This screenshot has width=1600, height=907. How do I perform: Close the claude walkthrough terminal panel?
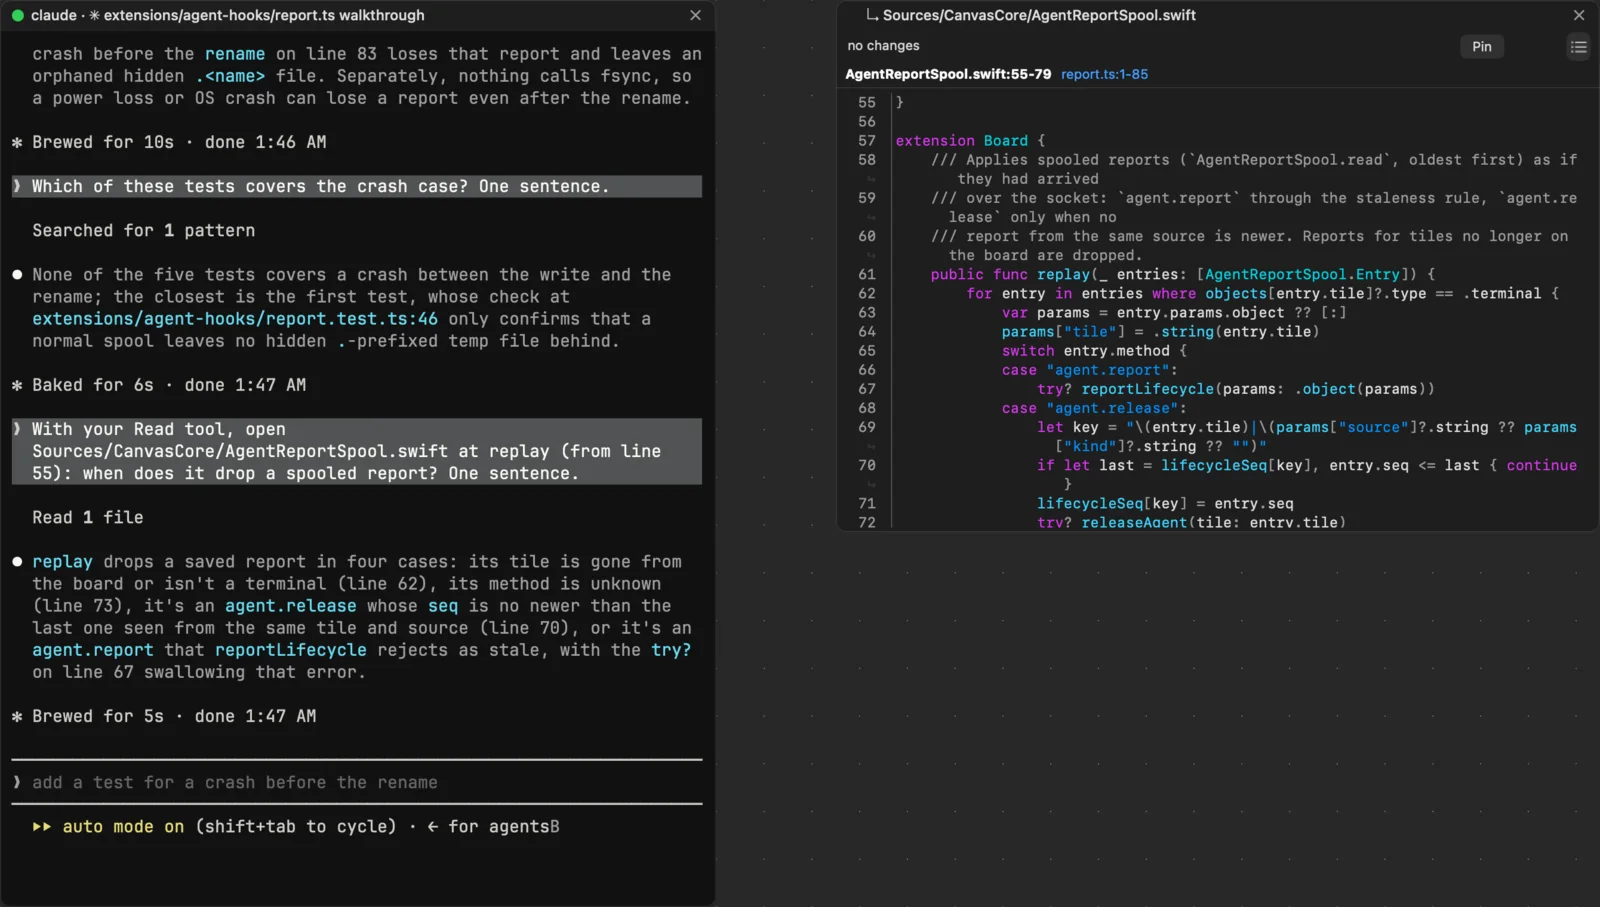pyautogui.click(x=696, y=16)
